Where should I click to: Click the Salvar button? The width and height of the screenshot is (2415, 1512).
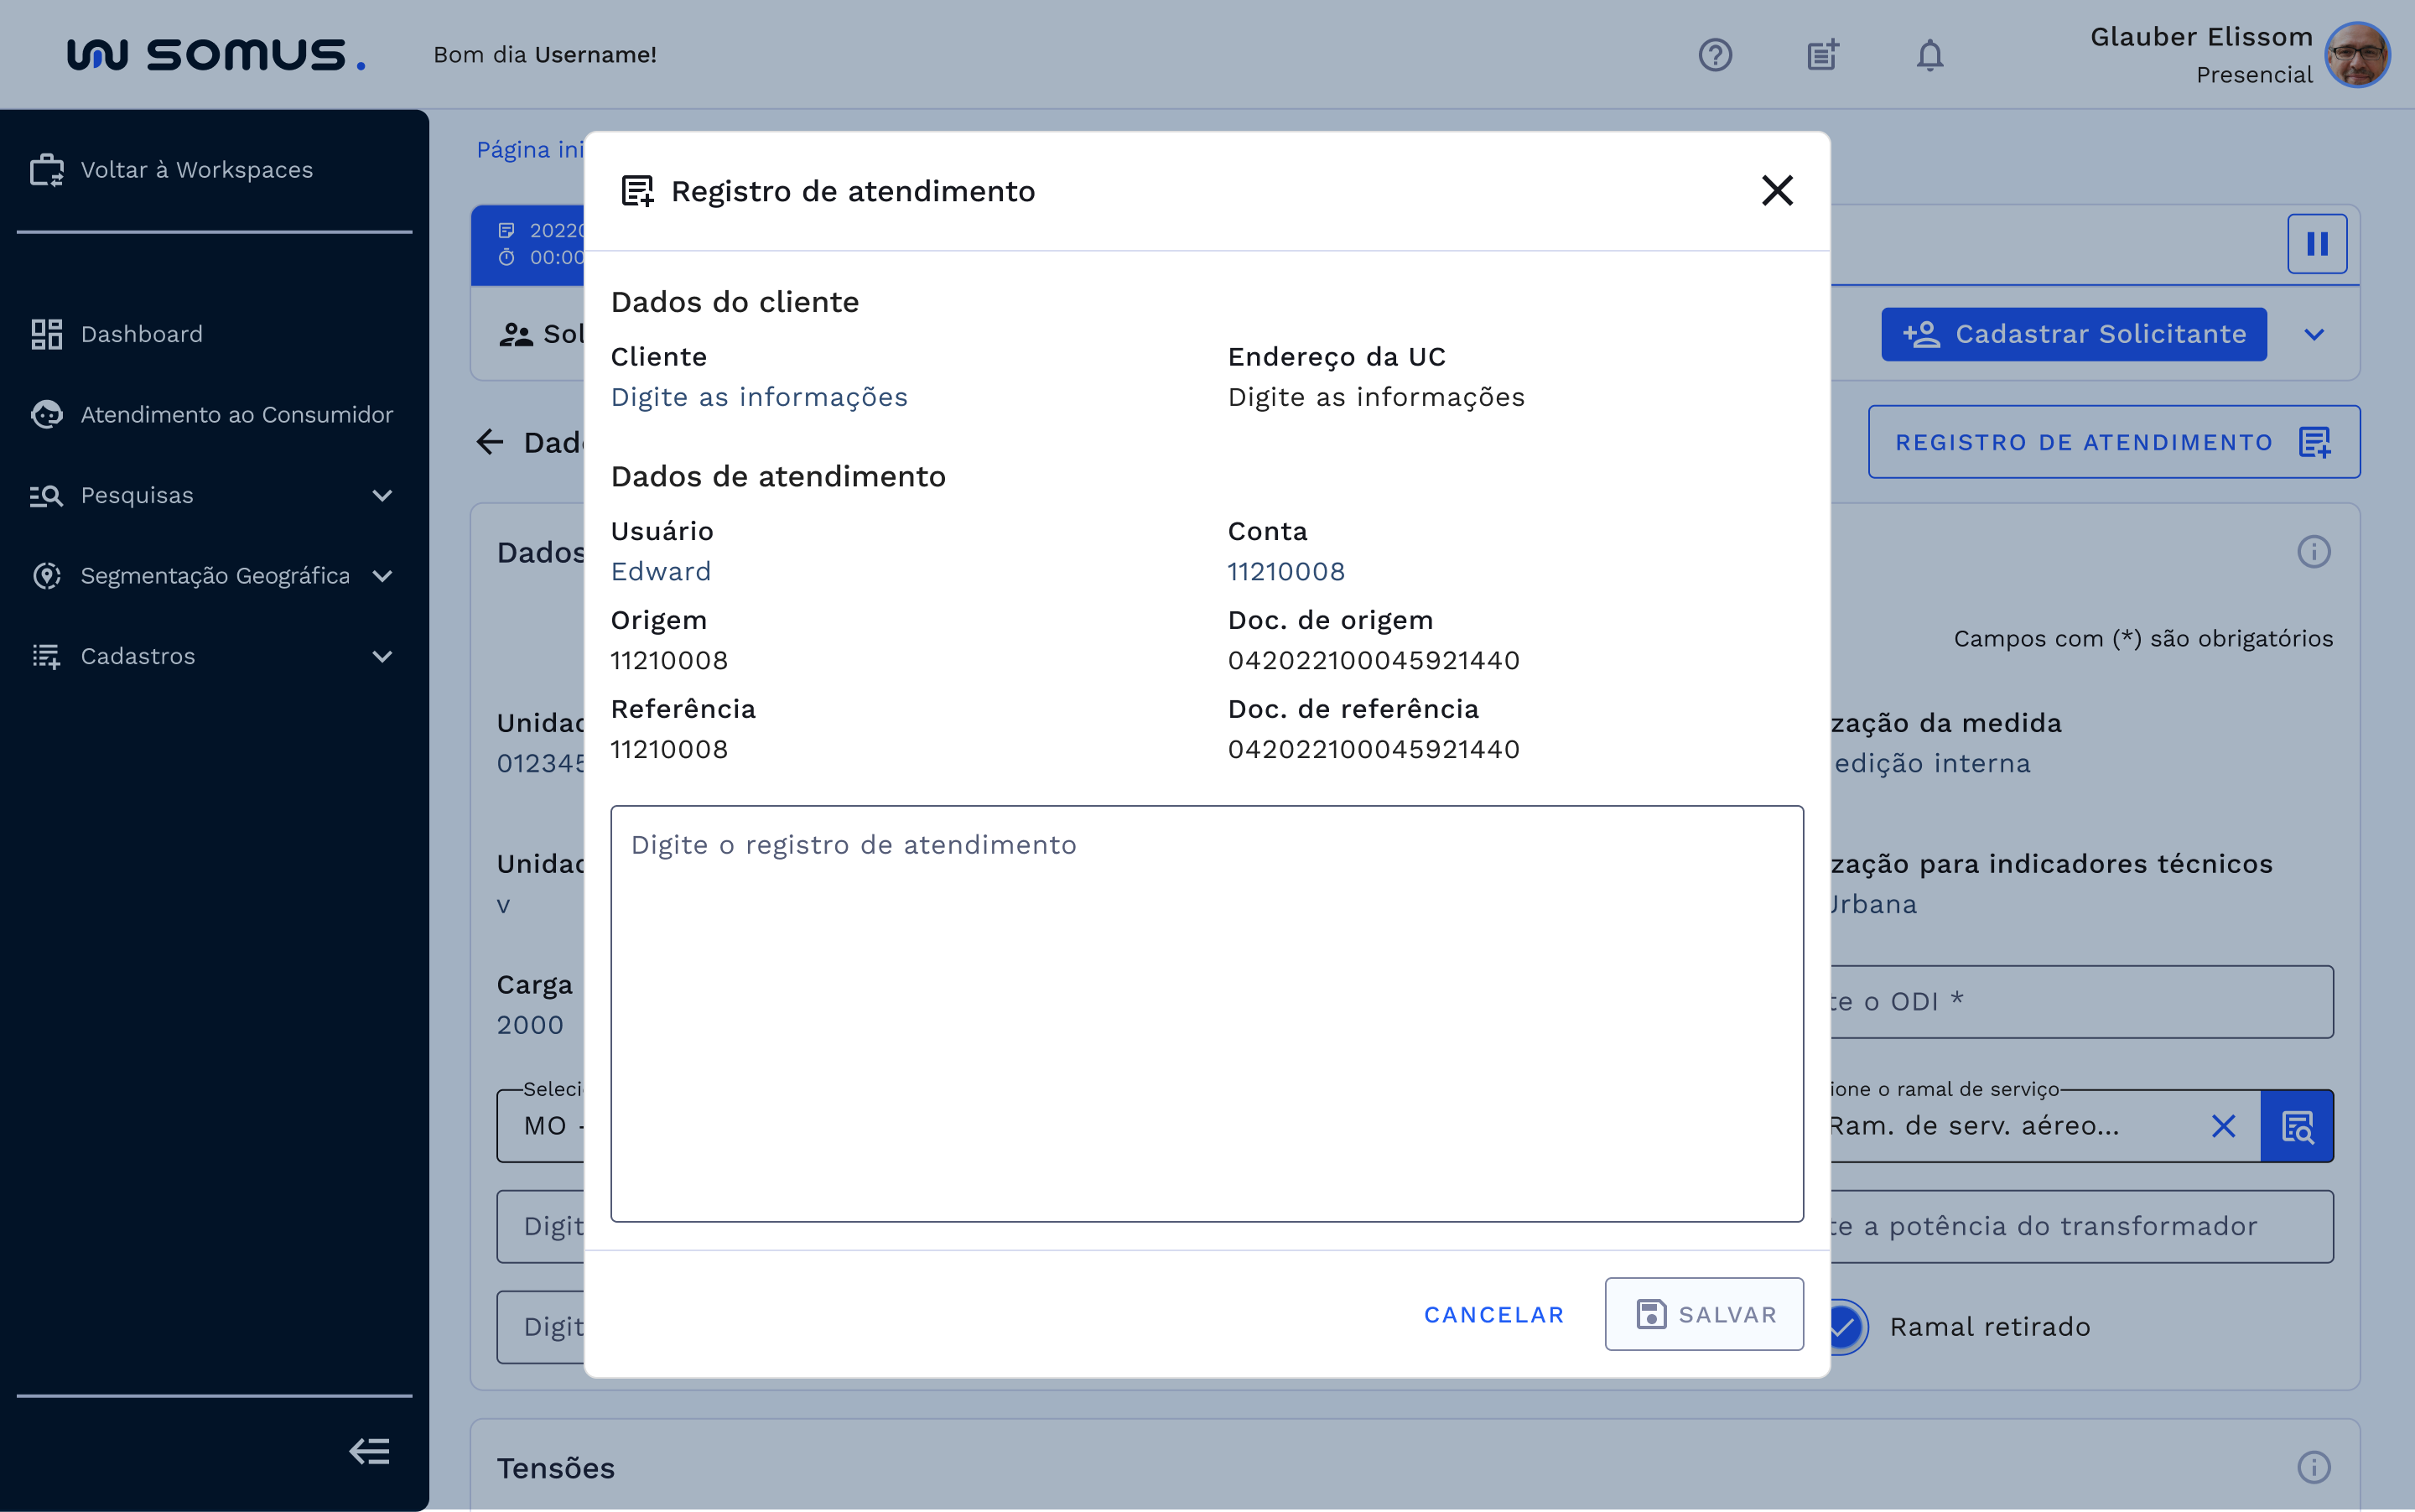(1704, 1314)
